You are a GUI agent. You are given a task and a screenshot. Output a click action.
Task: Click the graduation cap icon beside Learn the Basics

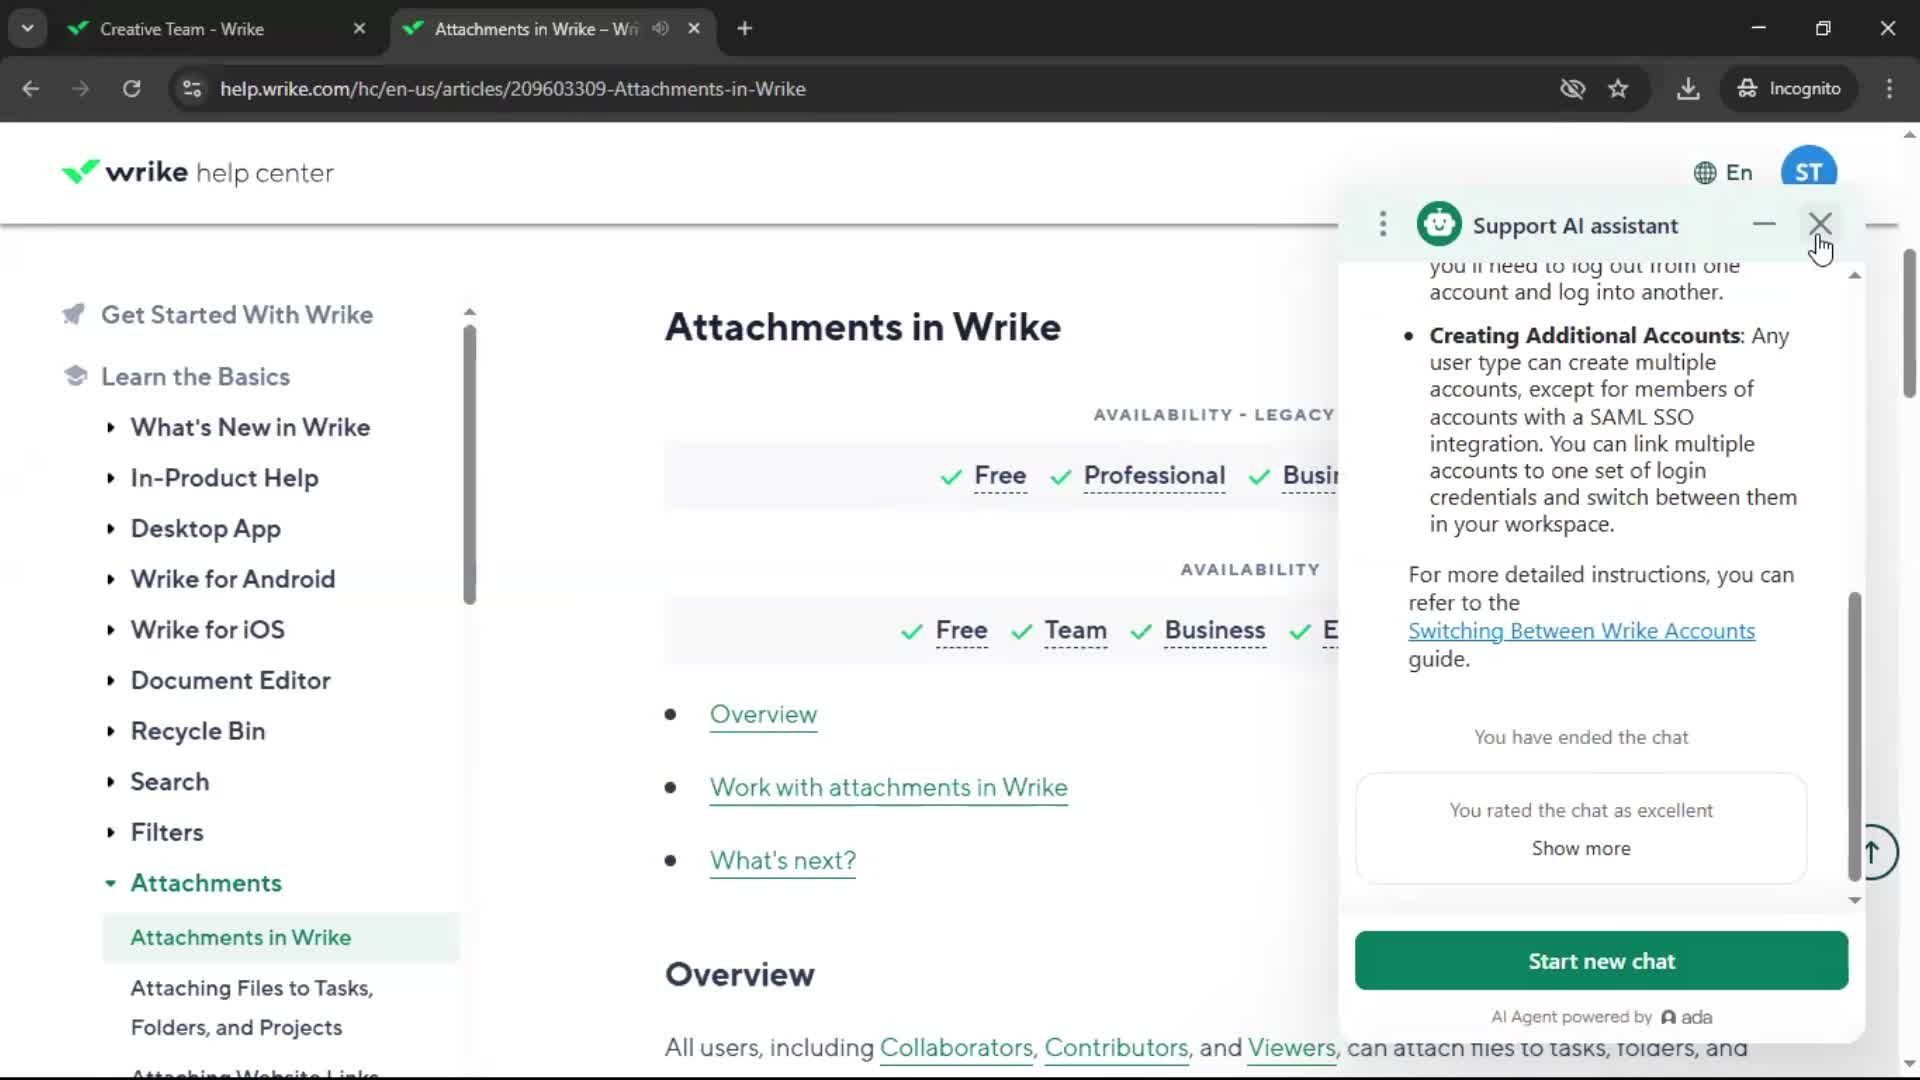(75, 376)
